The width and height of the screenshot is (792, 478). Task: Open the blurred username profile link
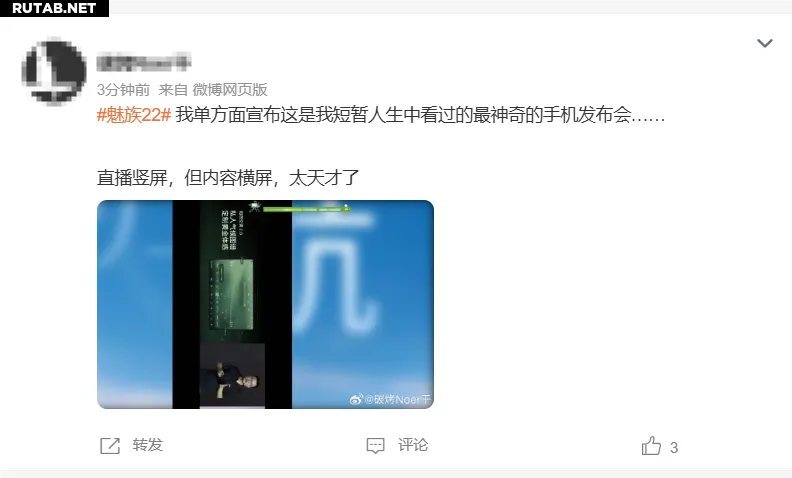143,62
